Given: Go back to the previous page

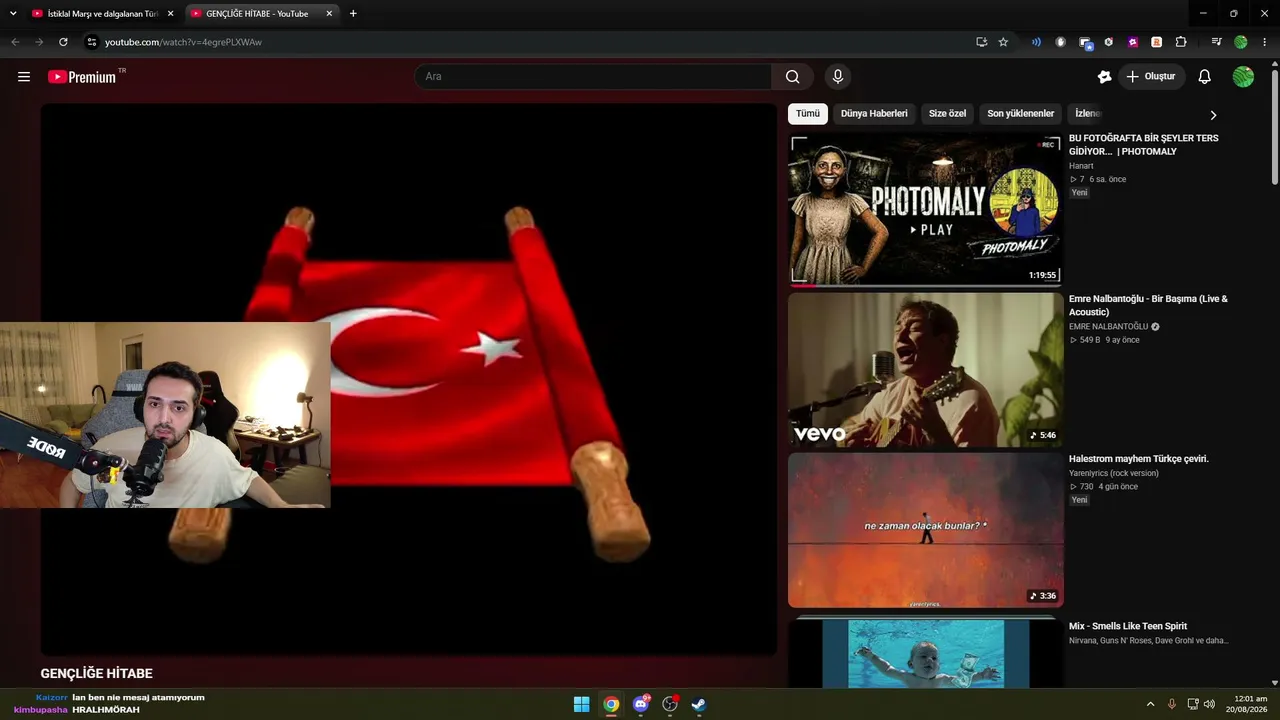Looking at the screenshot, I should click(15, 42).
